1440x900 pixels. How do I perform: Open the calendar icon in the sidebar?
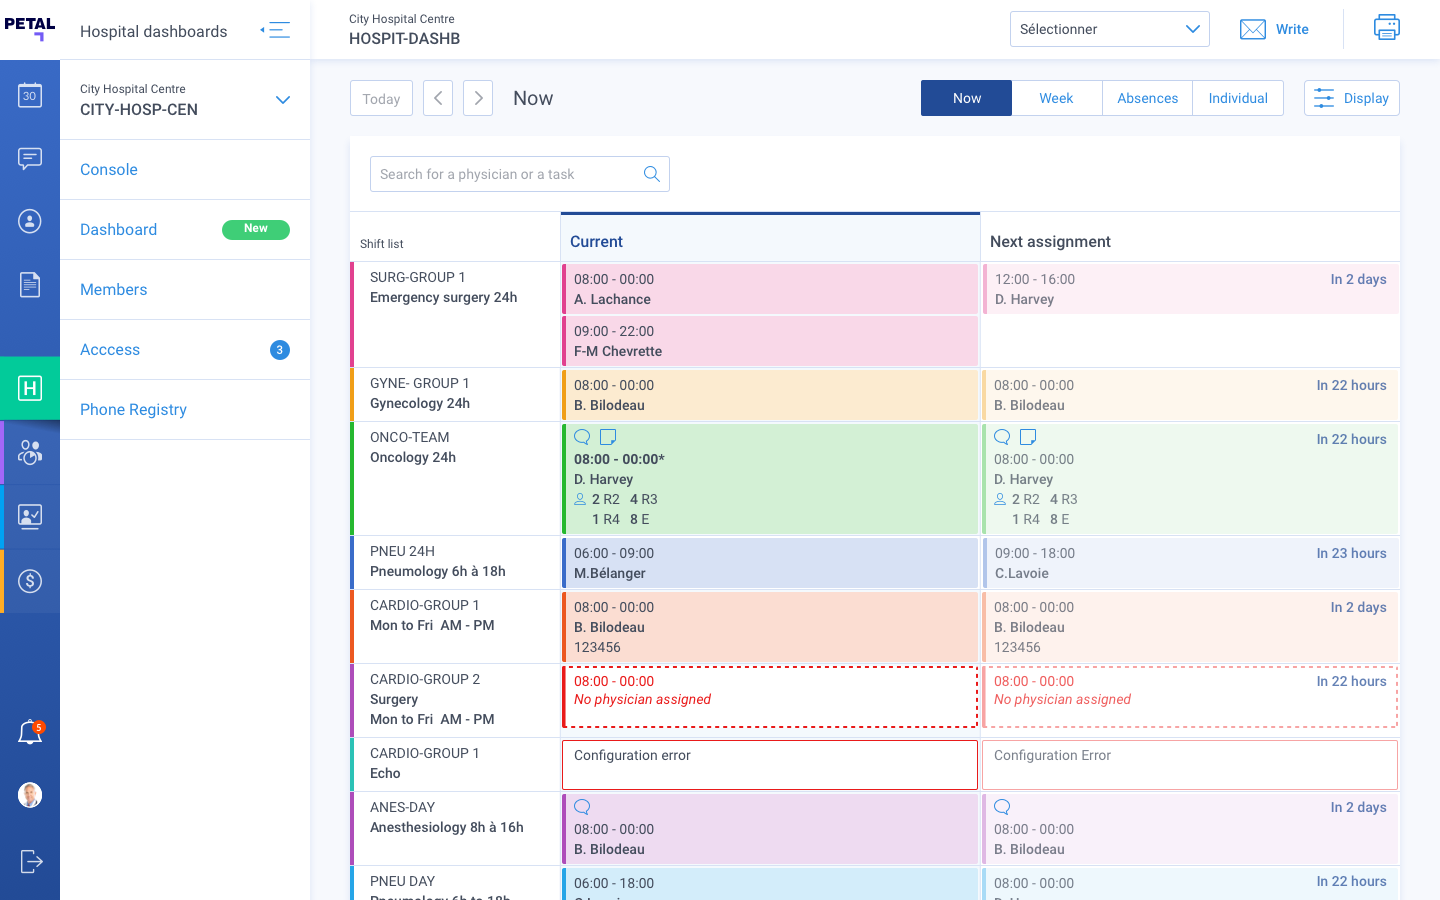pyautogui.click(x=30, y=94)
